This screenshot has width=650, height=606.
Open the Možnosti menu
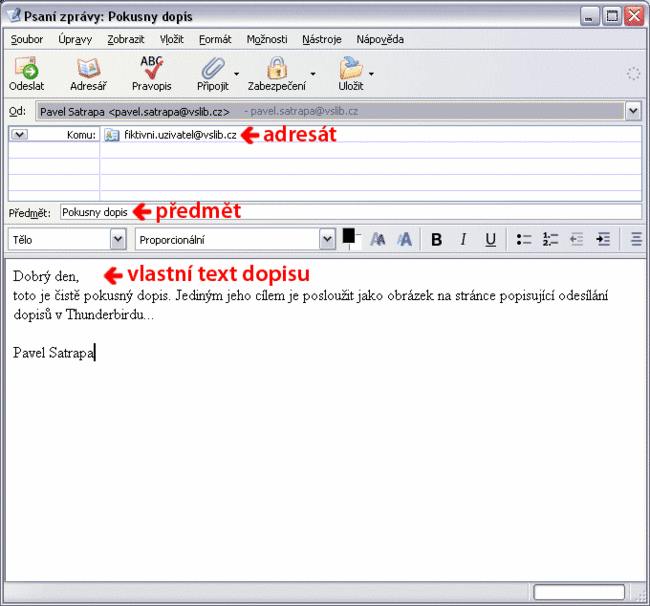[267, 39]
